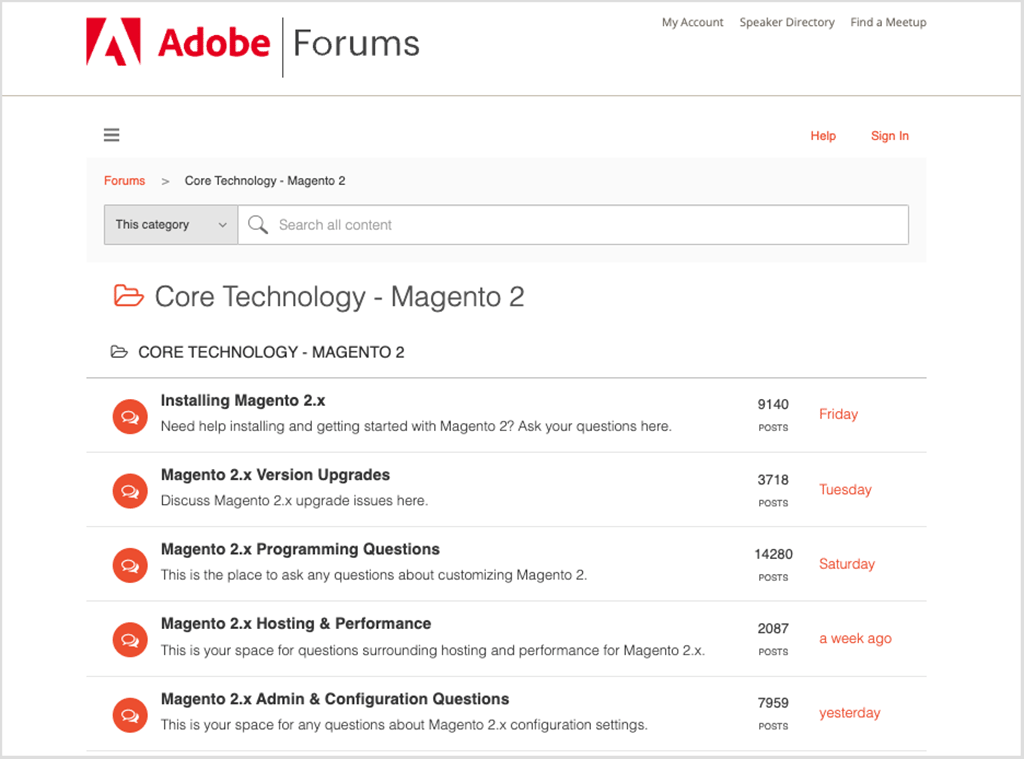1024x759 pixels.
Task: Click chat icon for Admin & Configuration Questions
Action: (130, 715)
